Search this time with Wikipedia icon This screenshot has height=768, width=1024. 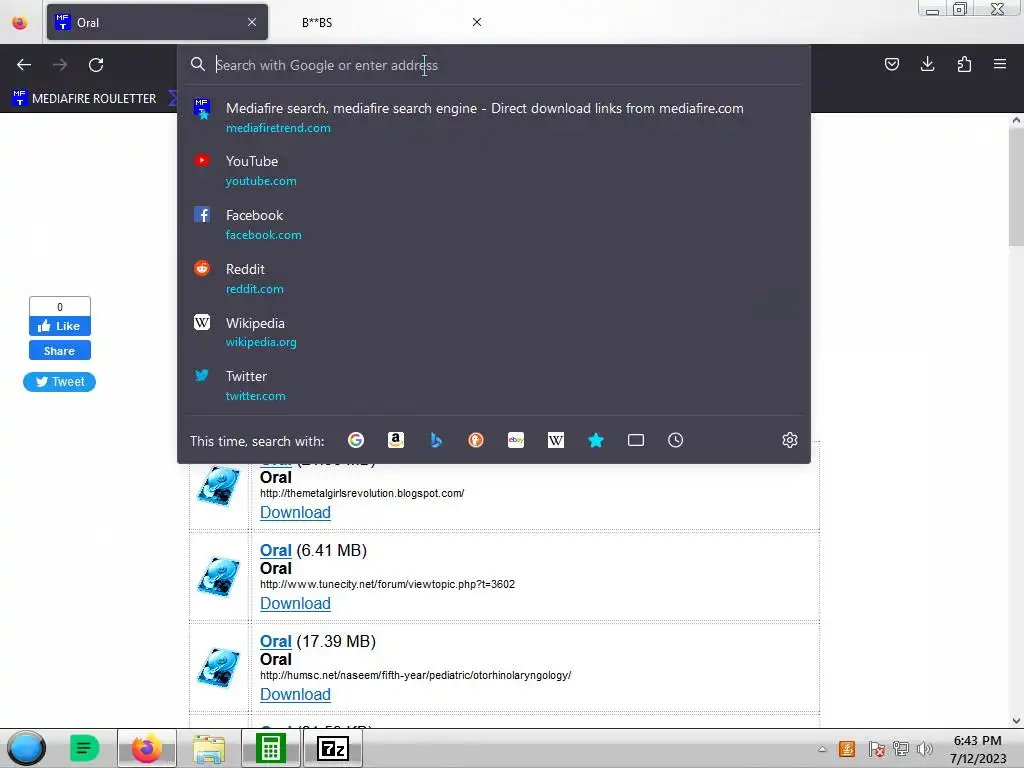coord(556,440)
